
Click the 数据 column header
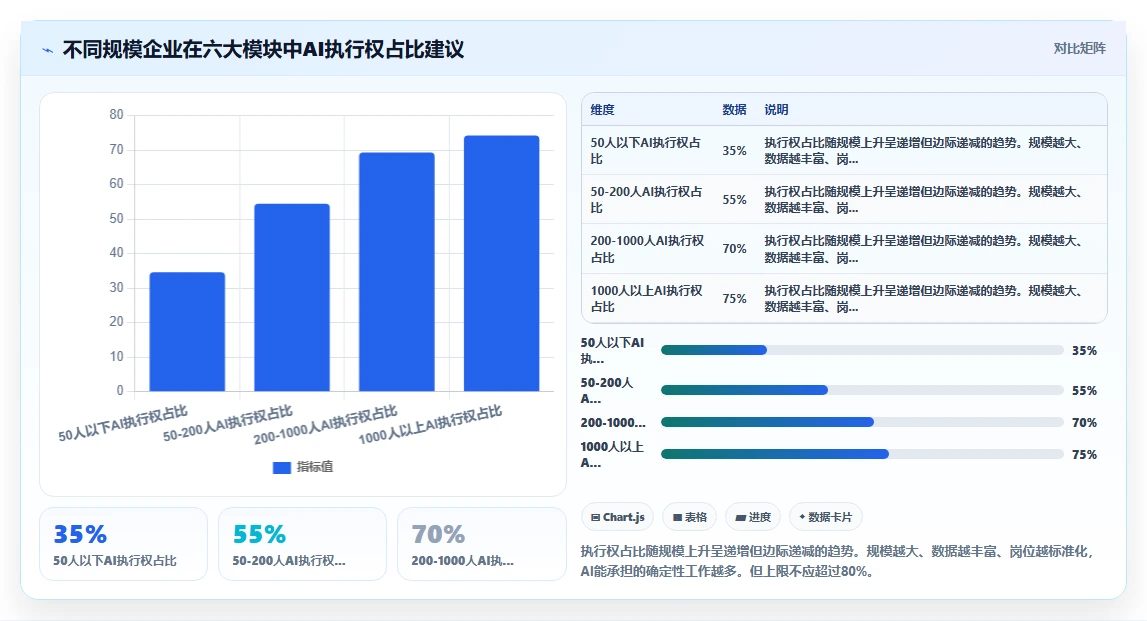click(x=734, y=110)
